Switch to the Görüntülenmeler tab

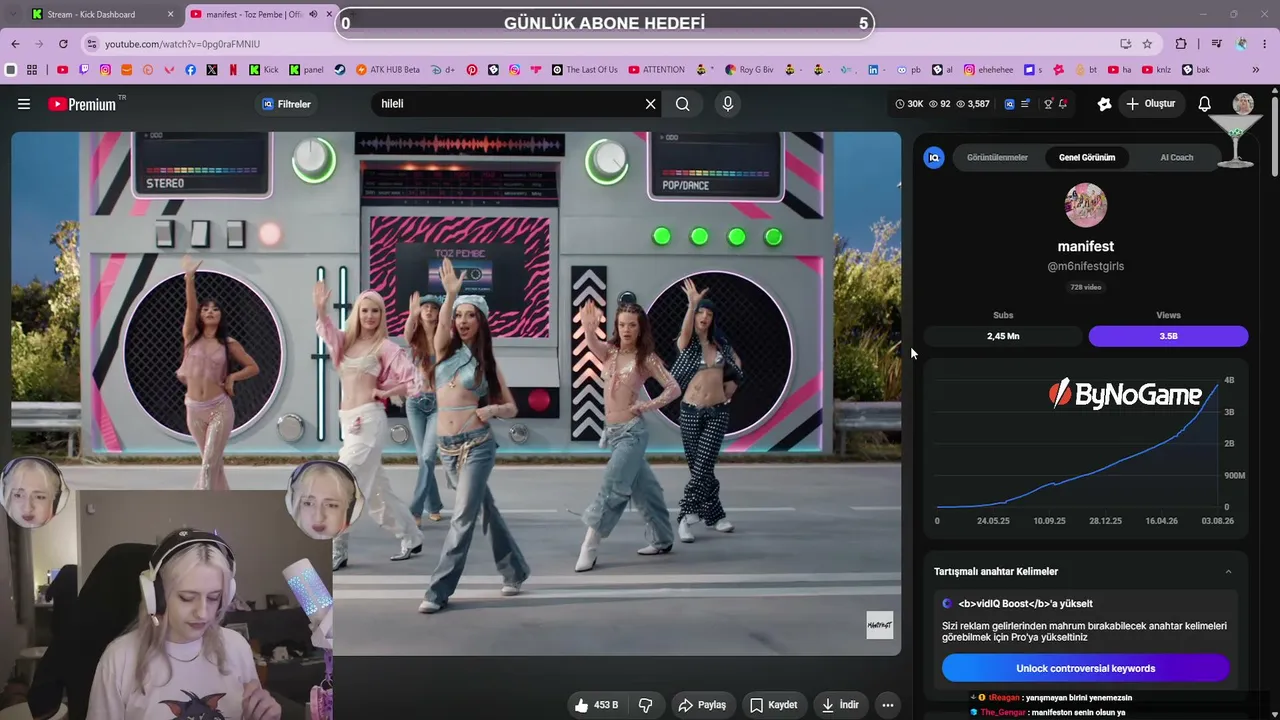click(997, 157)
